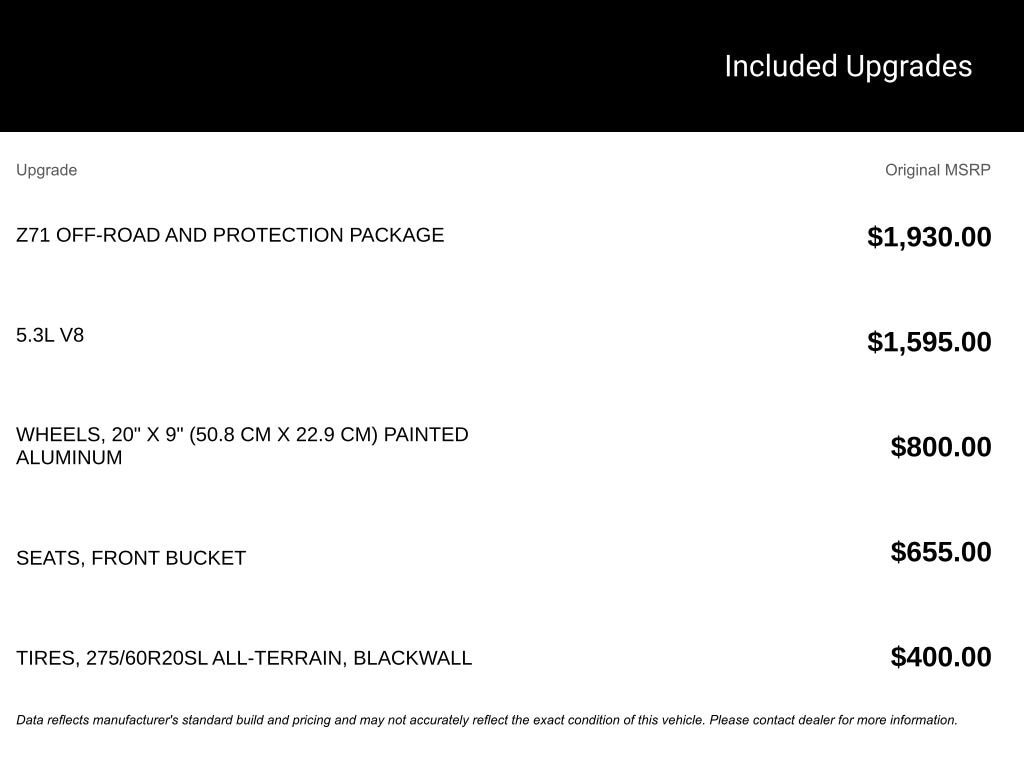Select the Upgrade column header
1024x768 pixels.
point(46,170)
